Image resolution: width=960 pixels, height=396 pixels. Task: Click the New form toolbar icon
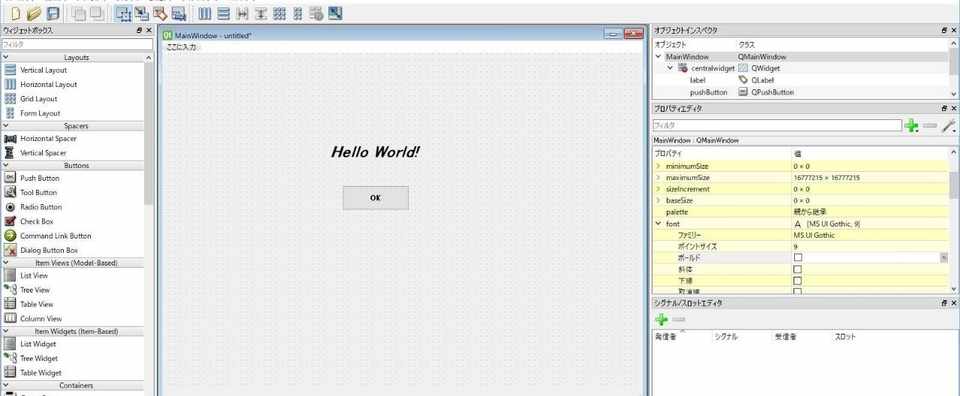pos(17,13)
